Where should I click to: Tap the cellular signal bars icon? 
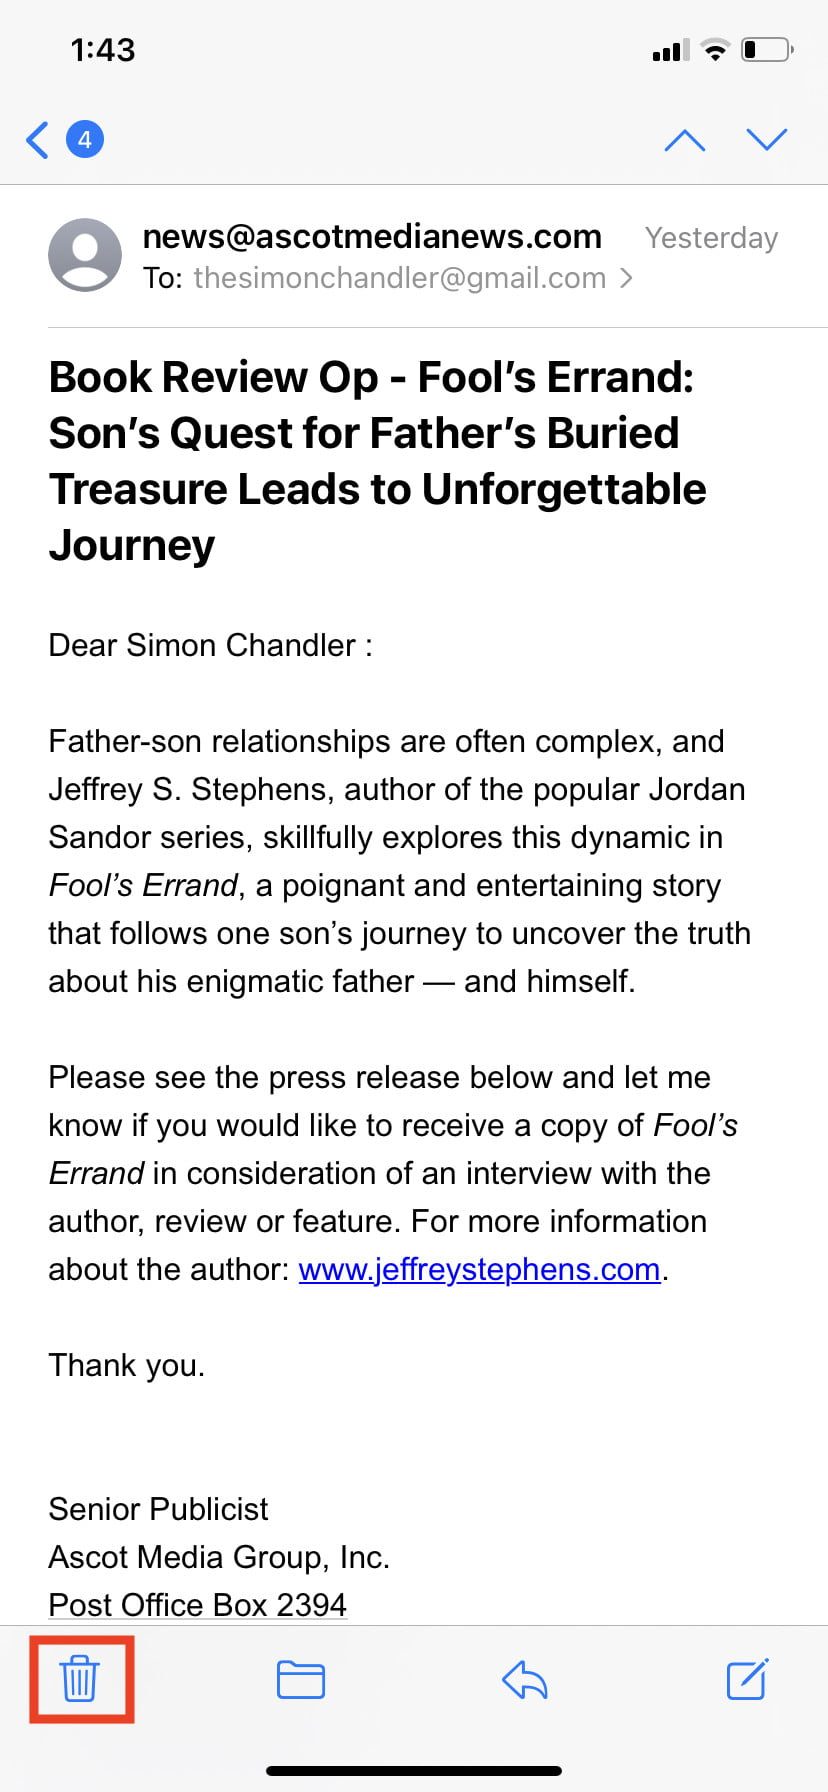[670, 50]
